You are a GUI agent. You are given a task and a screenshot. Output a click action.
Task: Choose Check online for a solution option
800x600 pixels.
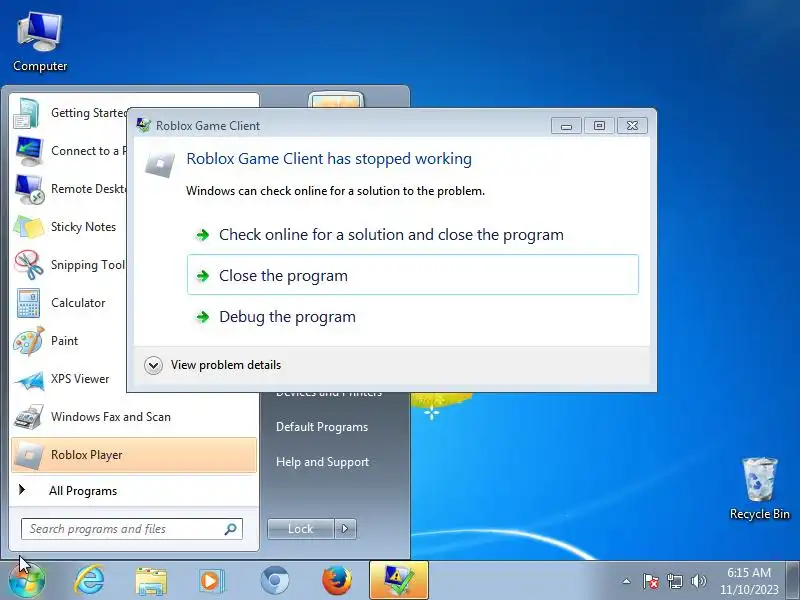[x=413, y=235]
